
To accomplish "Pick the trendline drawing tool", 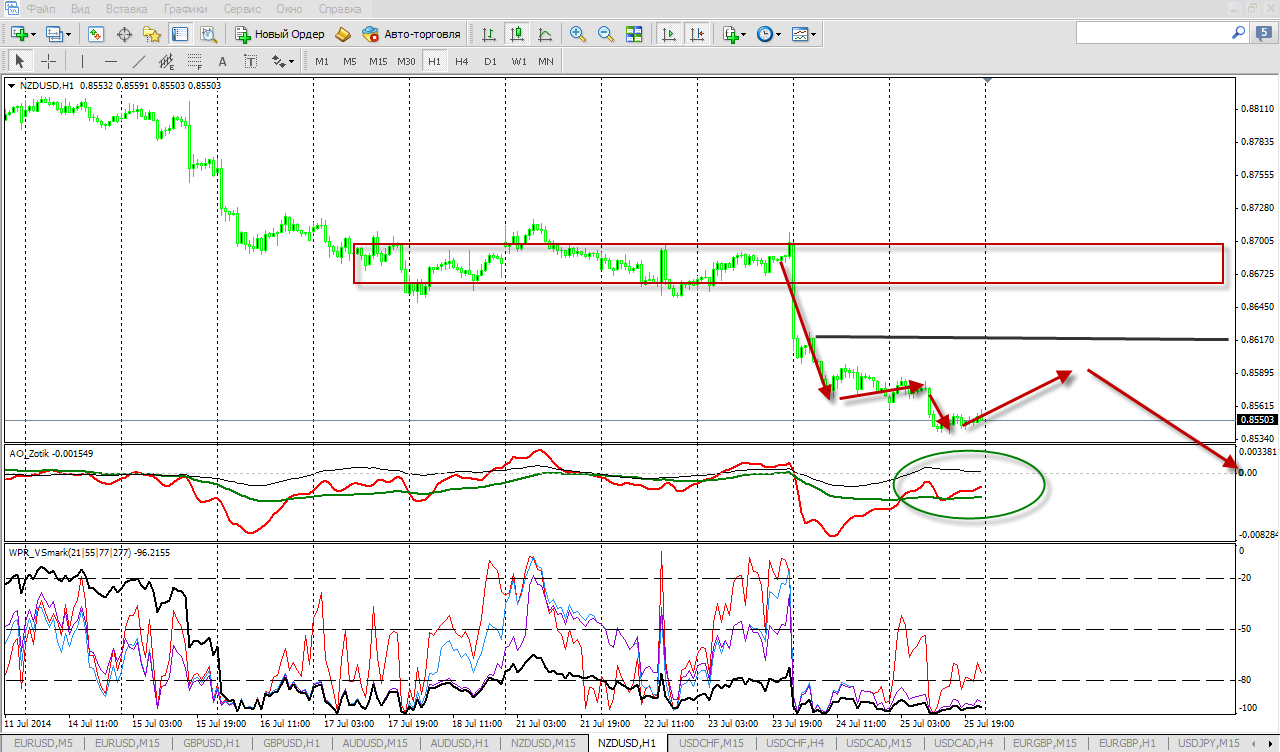I will pyautogui.click(x=139, y=61).
